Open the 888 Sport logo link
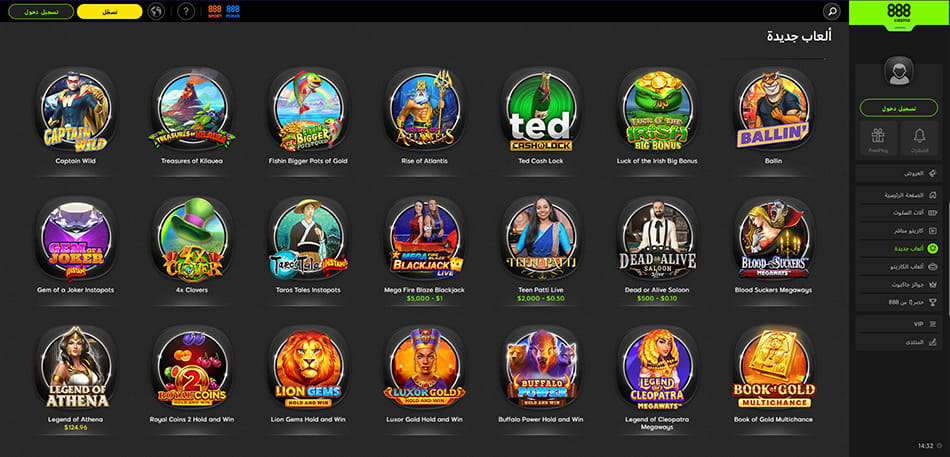Screen dimensions: 950x457 coord(214,11)
